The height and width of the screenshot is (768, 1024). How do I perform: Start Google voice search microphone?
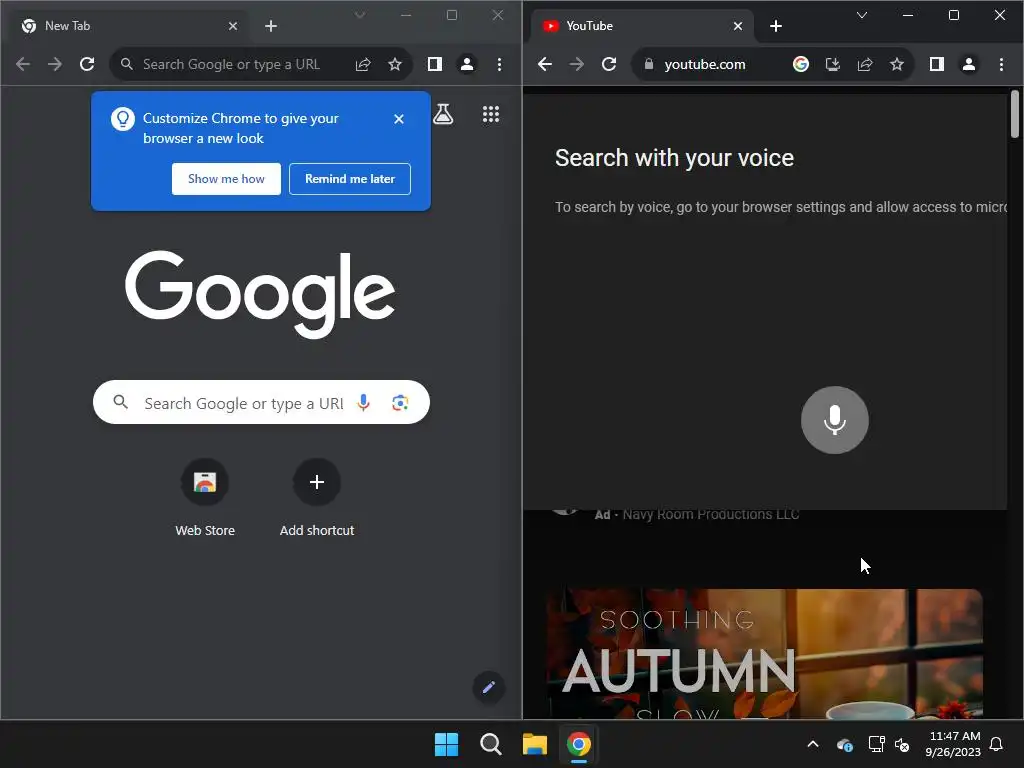click(x=364, y=402)
